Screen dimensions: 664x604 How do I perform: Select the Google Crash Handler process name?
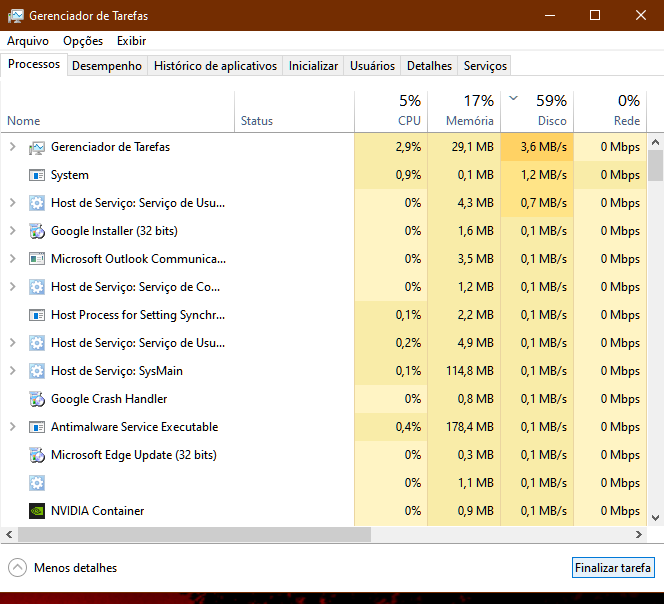pyautogui.click(x=109, y=399)
